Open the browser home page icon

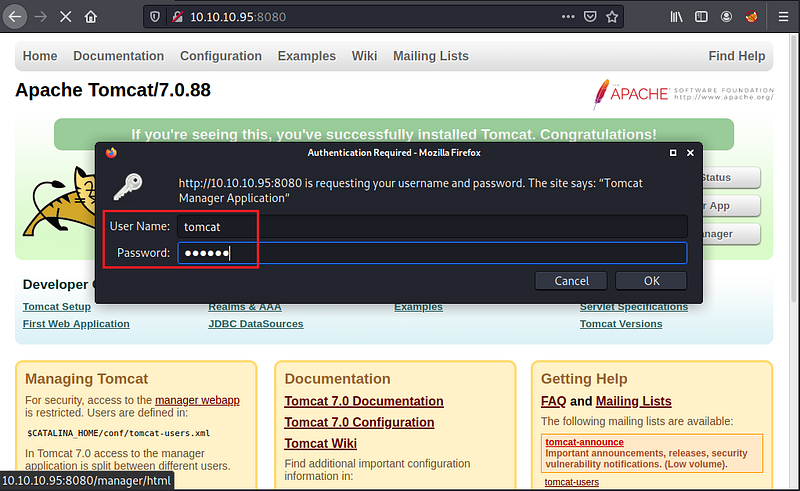click(91, 17)
